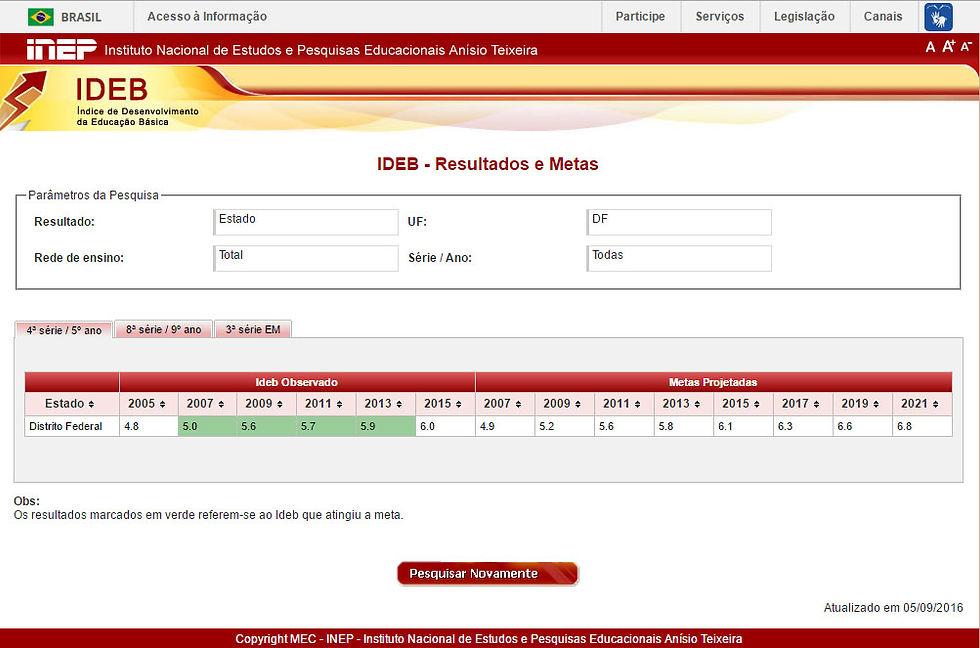
Task: Click the Atualizado em 05/09/2016 text
Action: 893,607
